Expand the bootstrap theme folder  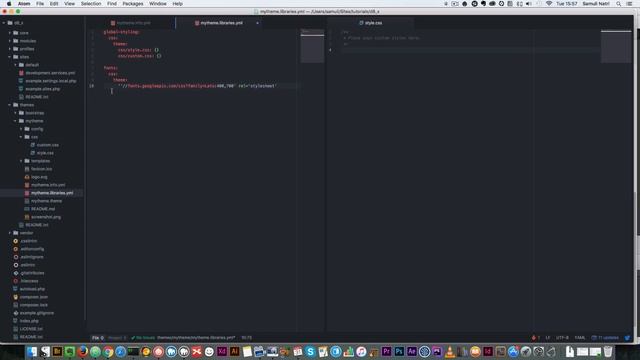[x=35, y=113]
